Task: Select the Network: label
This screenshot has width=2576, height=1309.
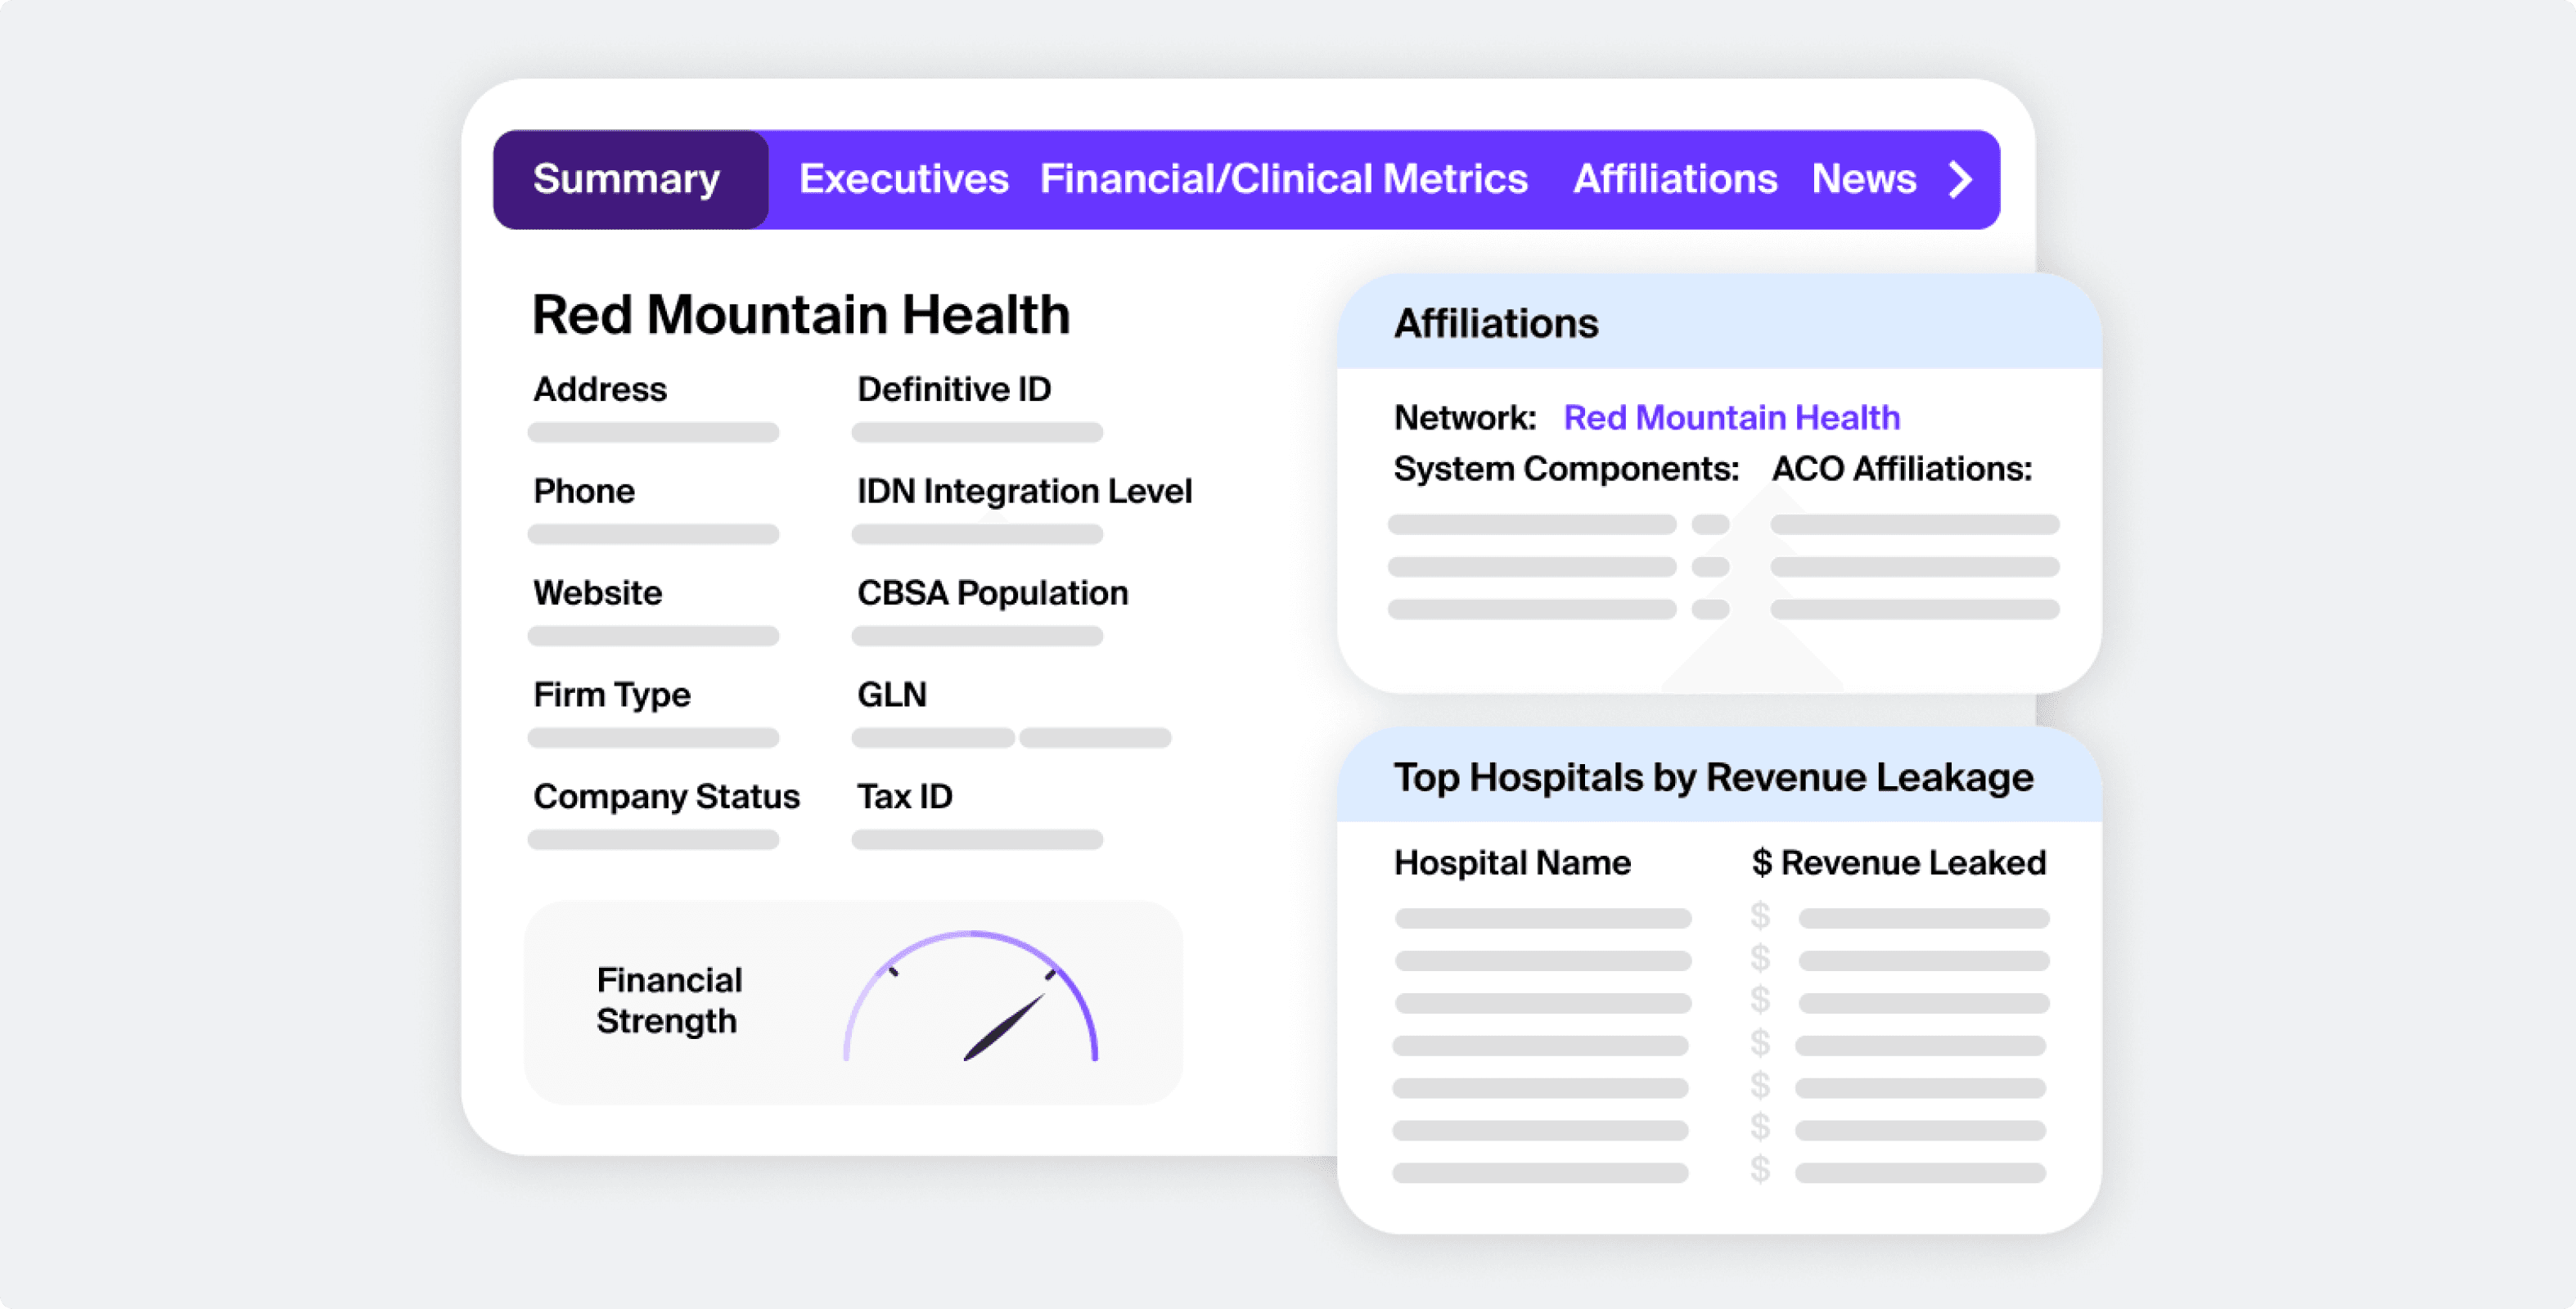Action: (x=1465, y=417)
